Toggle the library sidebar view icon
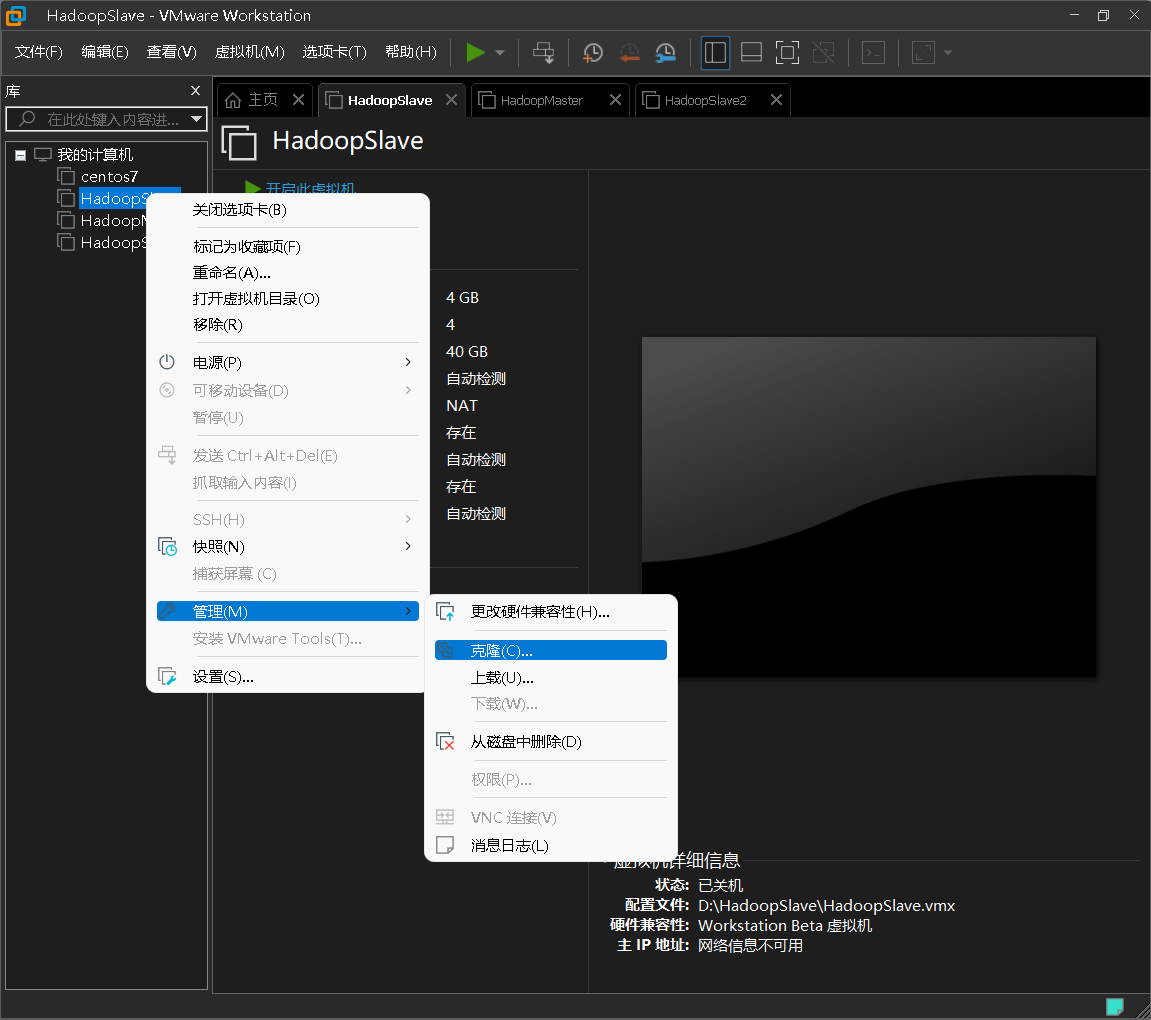This screenshot has width=1151, height=1020. pyautogui.click(x=715, y=52)
